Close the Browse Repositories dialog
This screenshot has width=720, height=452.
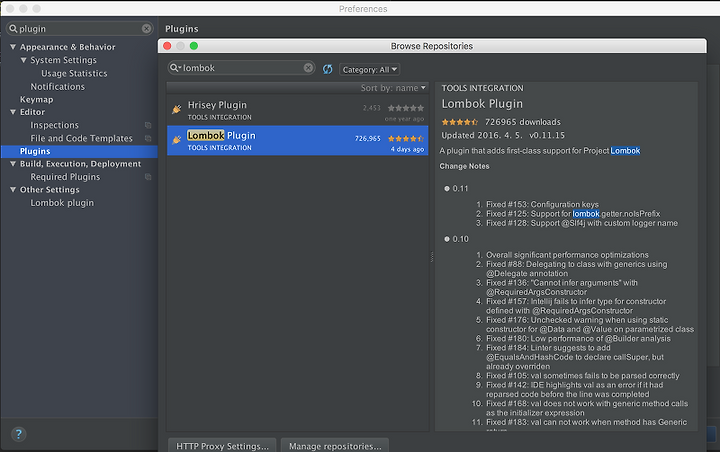tap(167, 46)
